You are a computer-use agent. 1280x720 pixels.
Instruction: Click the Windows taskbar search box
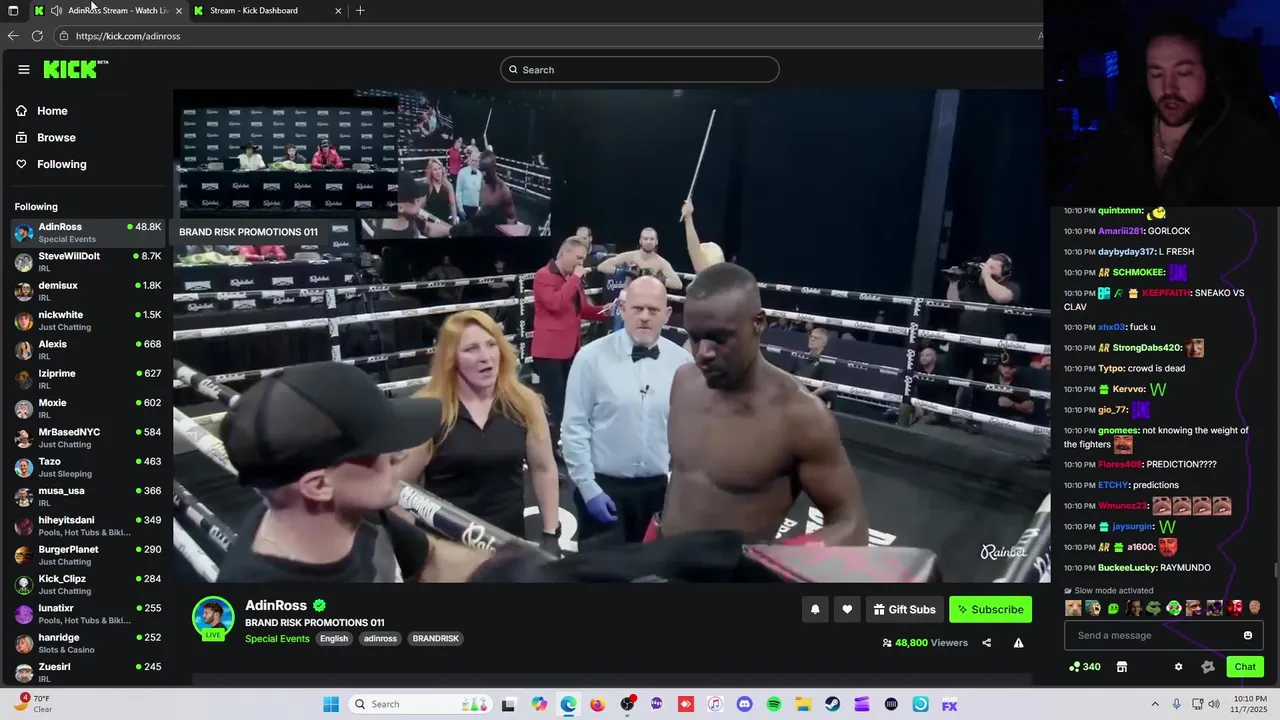(421, 704)
